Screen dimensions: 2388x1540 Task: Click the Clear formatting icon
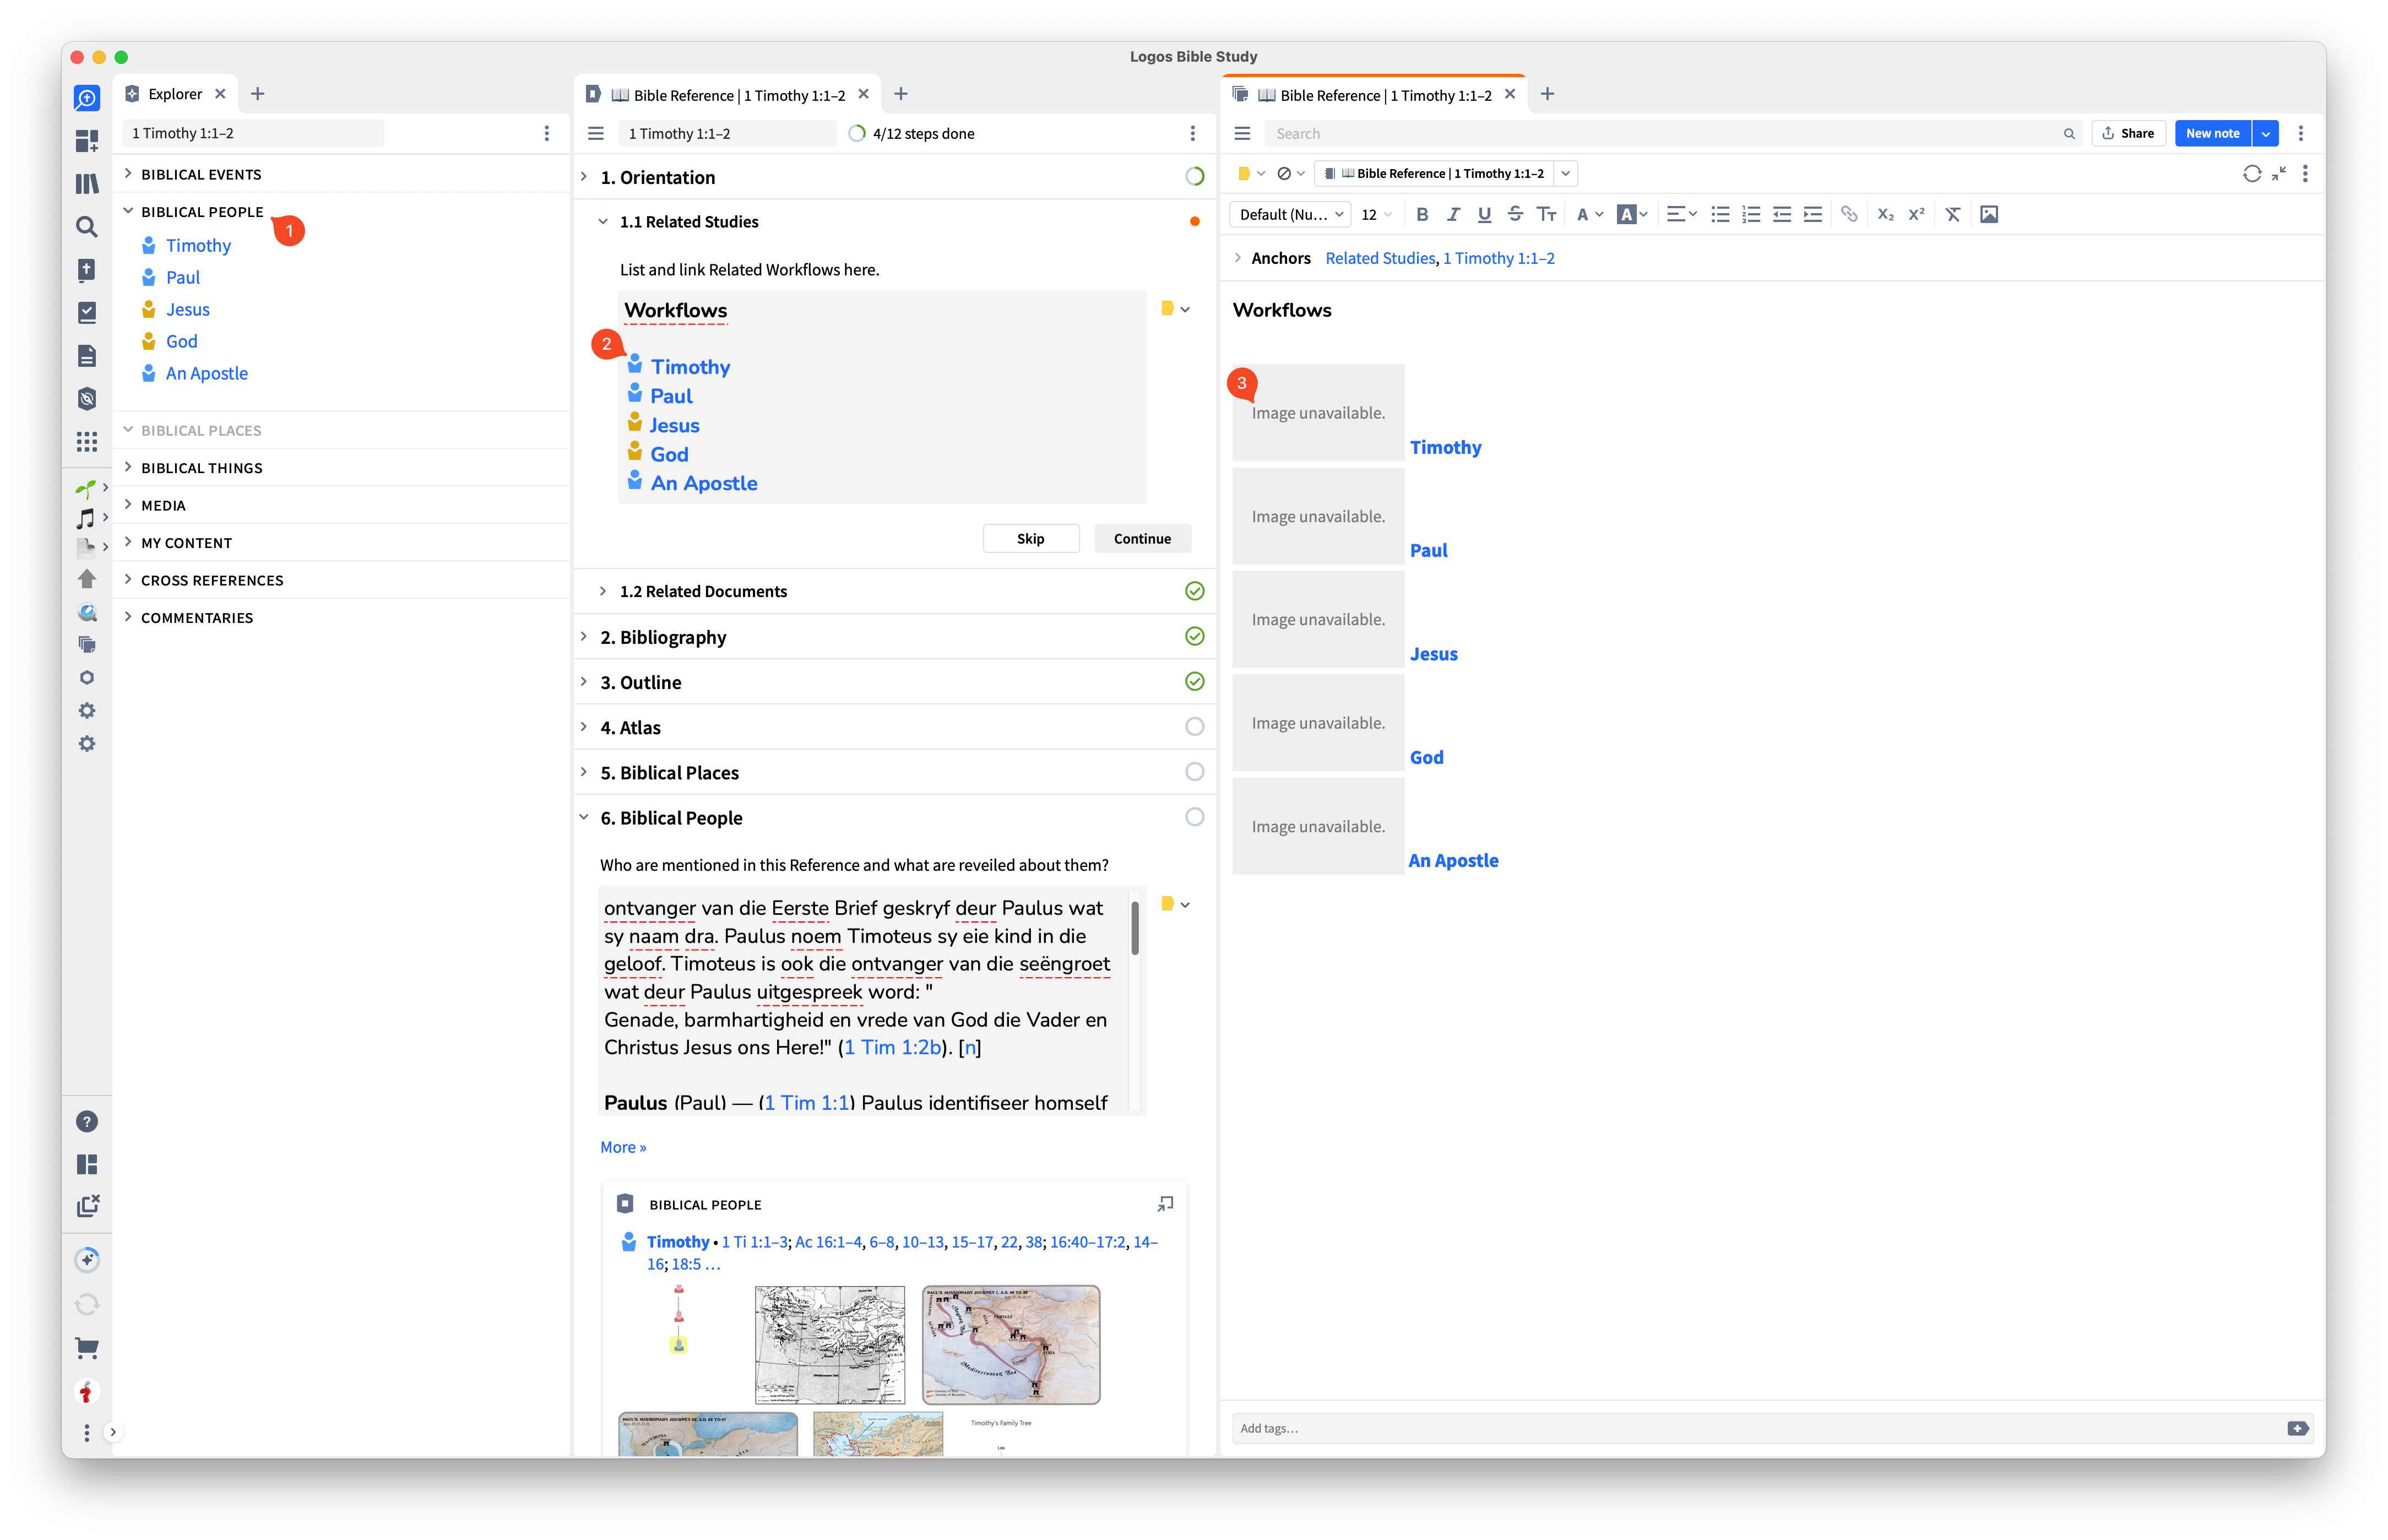tap(1952, 214)
